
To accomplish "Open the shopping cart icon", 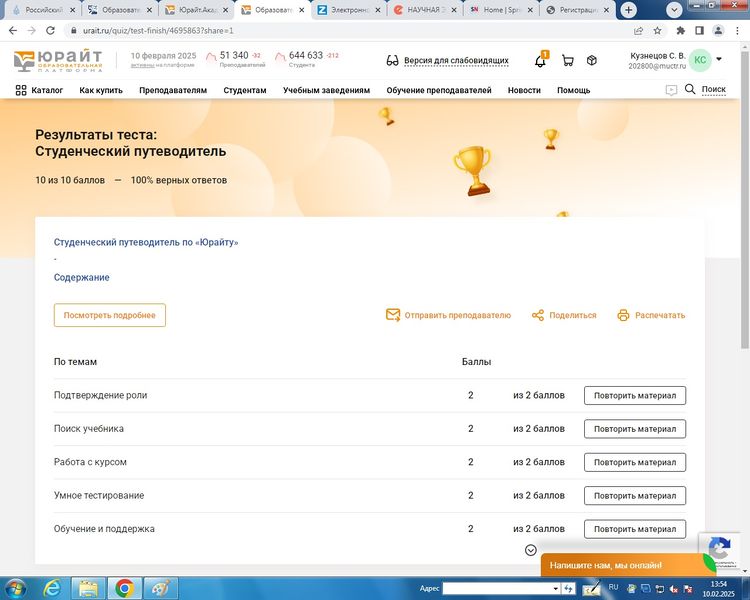I will pos(568,60).
